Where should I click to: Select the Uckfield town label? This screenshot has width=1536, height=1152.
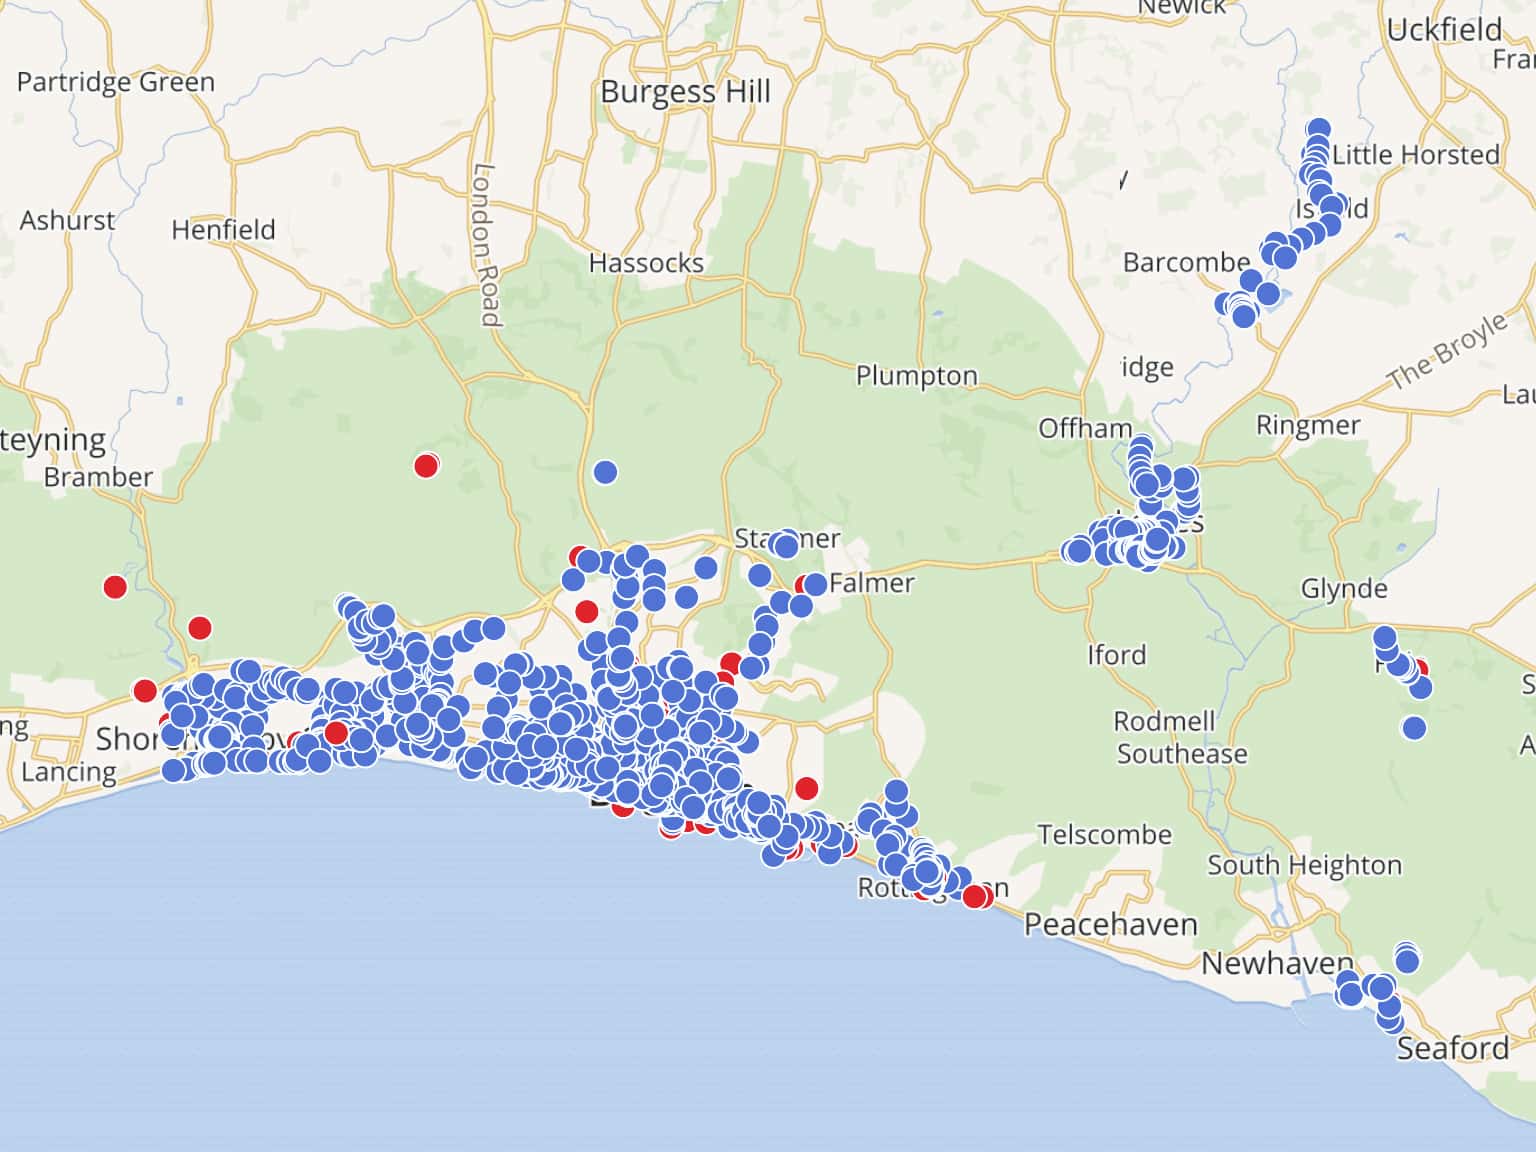[1444, 30]
